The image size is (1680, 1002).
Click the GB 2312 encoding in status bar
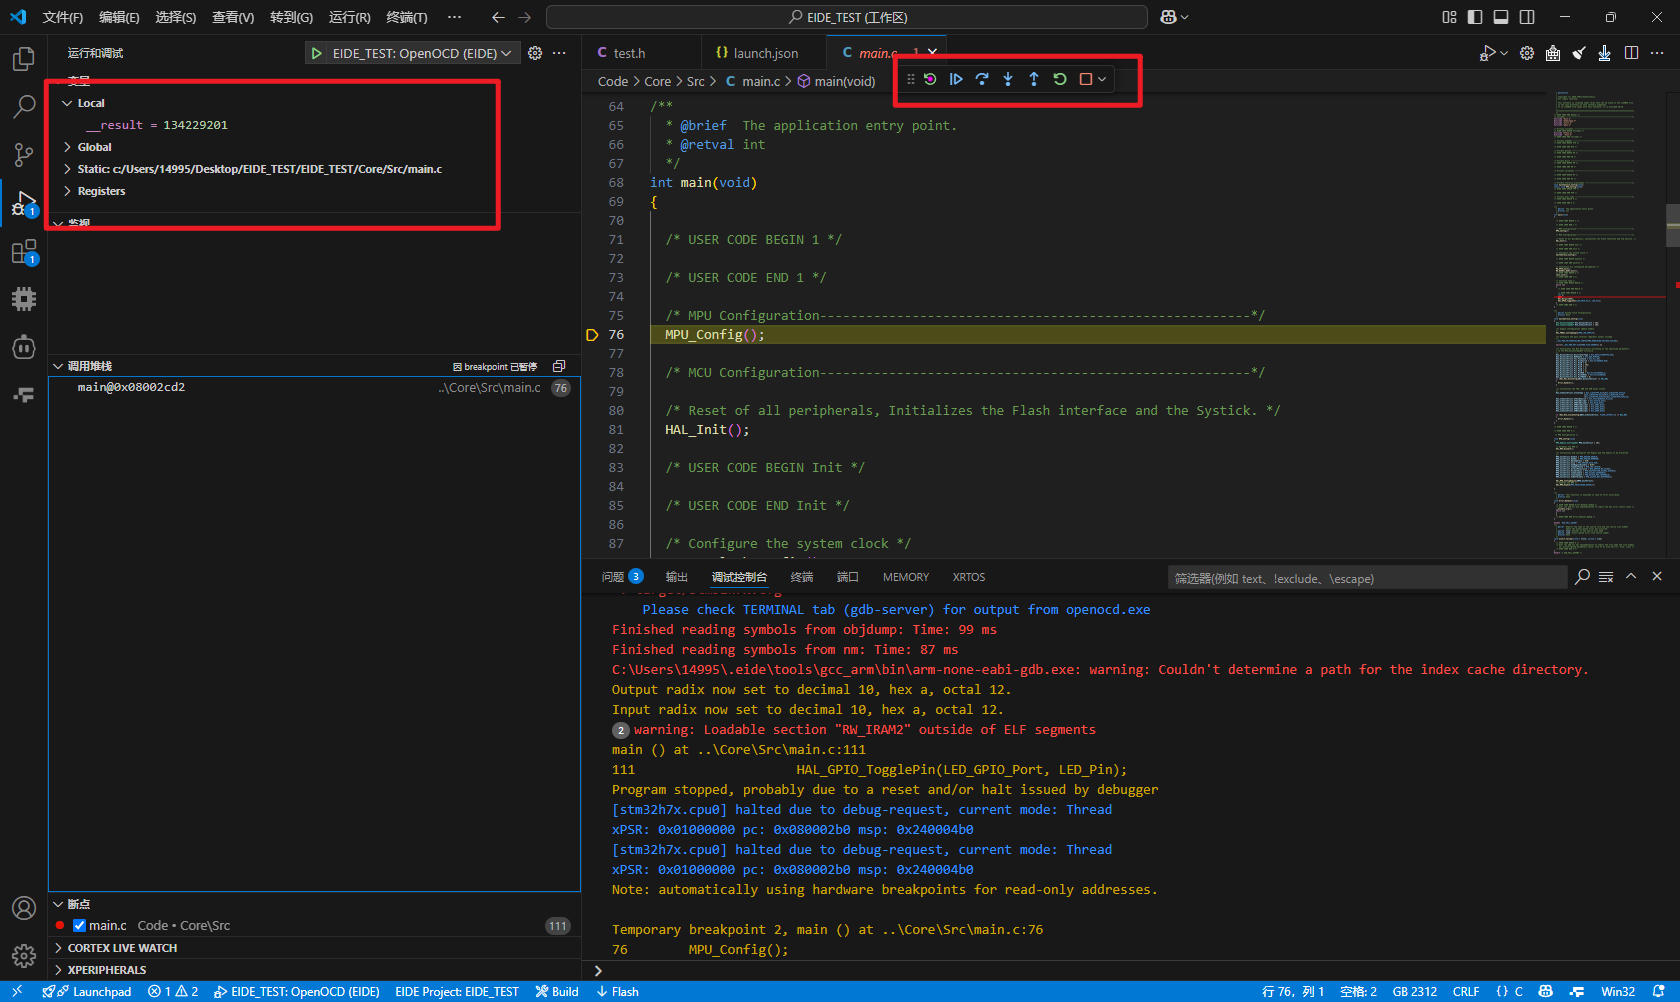1415,992
